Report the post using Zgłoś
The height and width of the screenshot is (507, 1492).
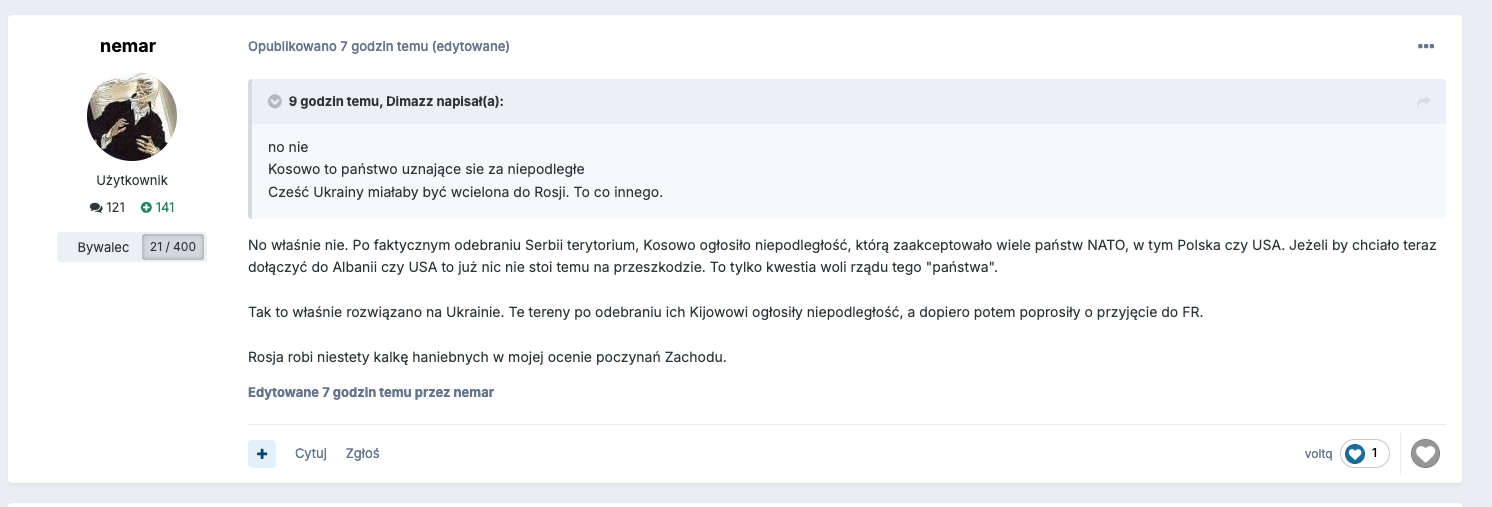pyautogui.click(x=362, y=453)
